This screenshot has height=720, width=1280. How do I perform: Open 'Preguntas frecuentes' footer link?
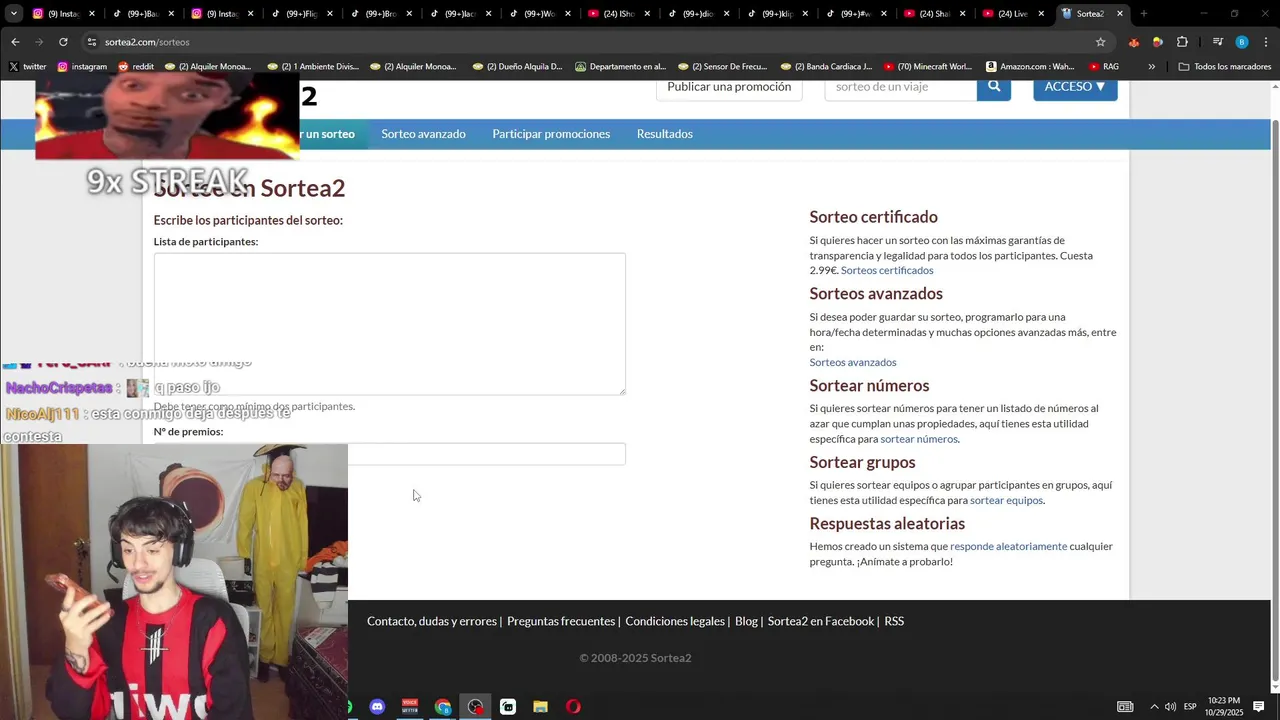coord(561,621)
